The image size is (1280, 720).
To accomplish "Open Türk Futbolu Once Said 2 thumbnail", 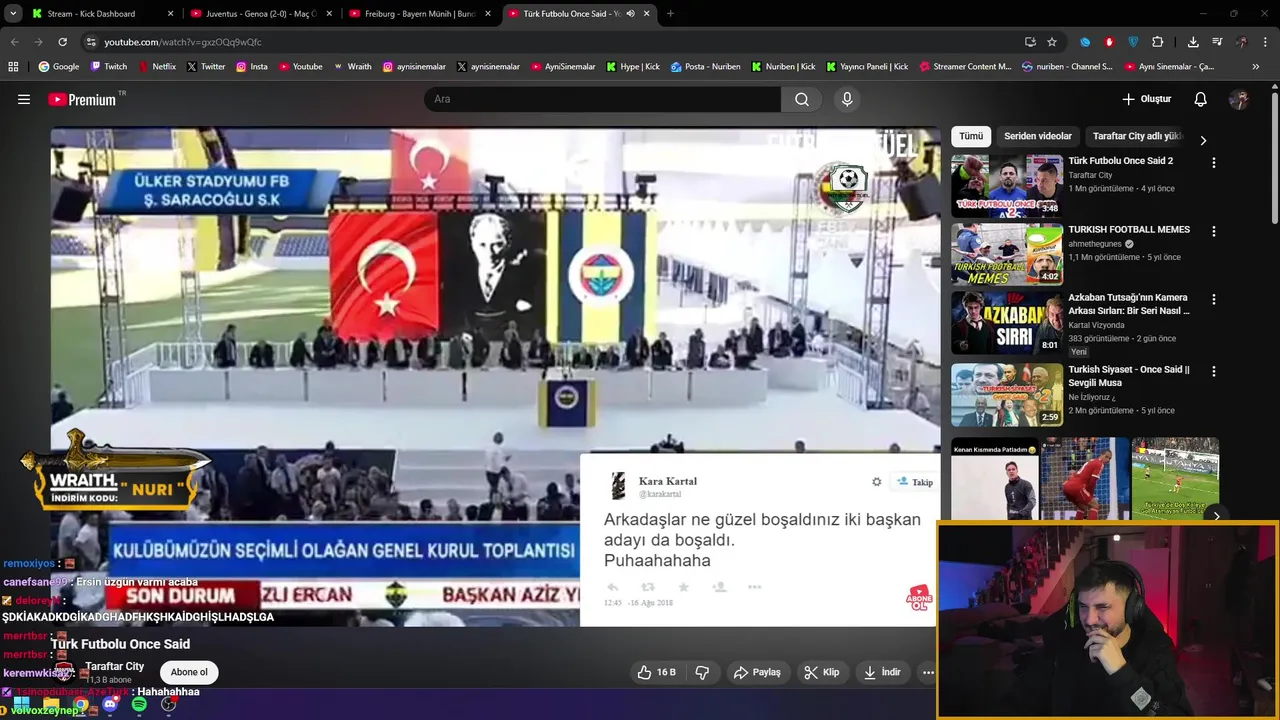I will [1007, 186].
